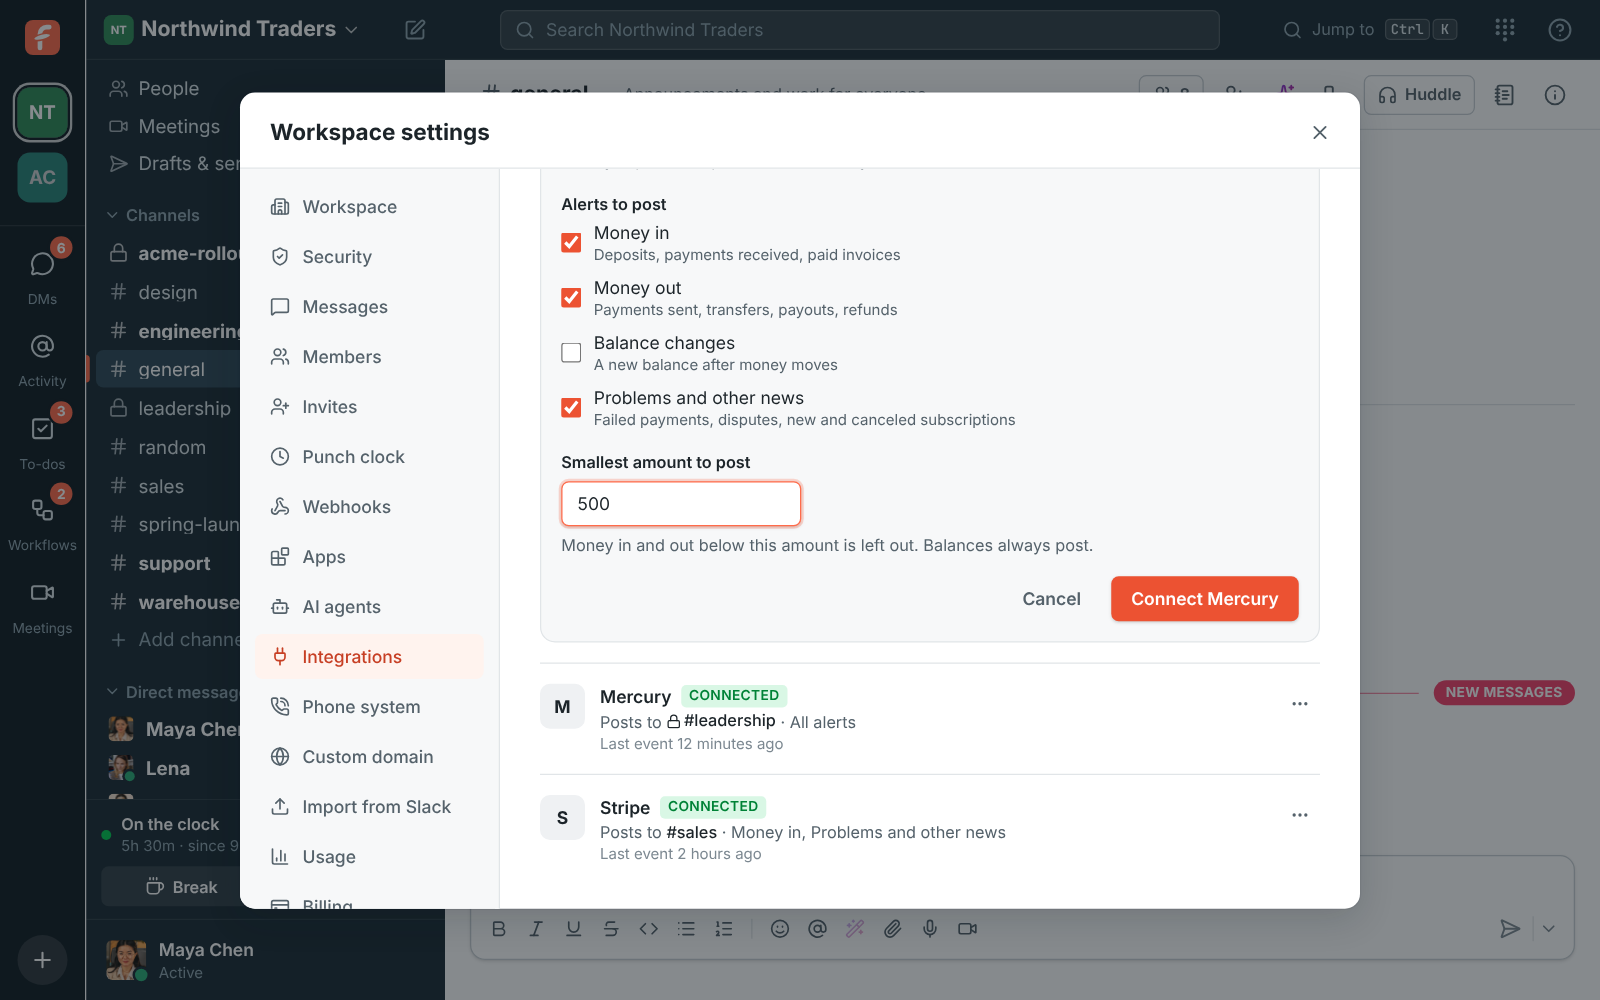1600x1000 pixels.
Task: Open To-dos in the left rail
Action: tap(42, 440)
